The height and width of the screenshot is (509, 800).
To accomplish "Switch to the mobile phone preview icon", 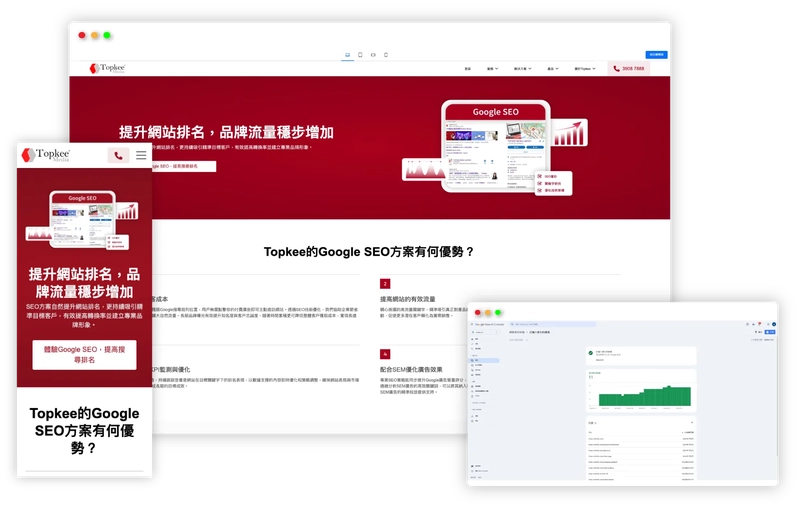I will (387, 54).
